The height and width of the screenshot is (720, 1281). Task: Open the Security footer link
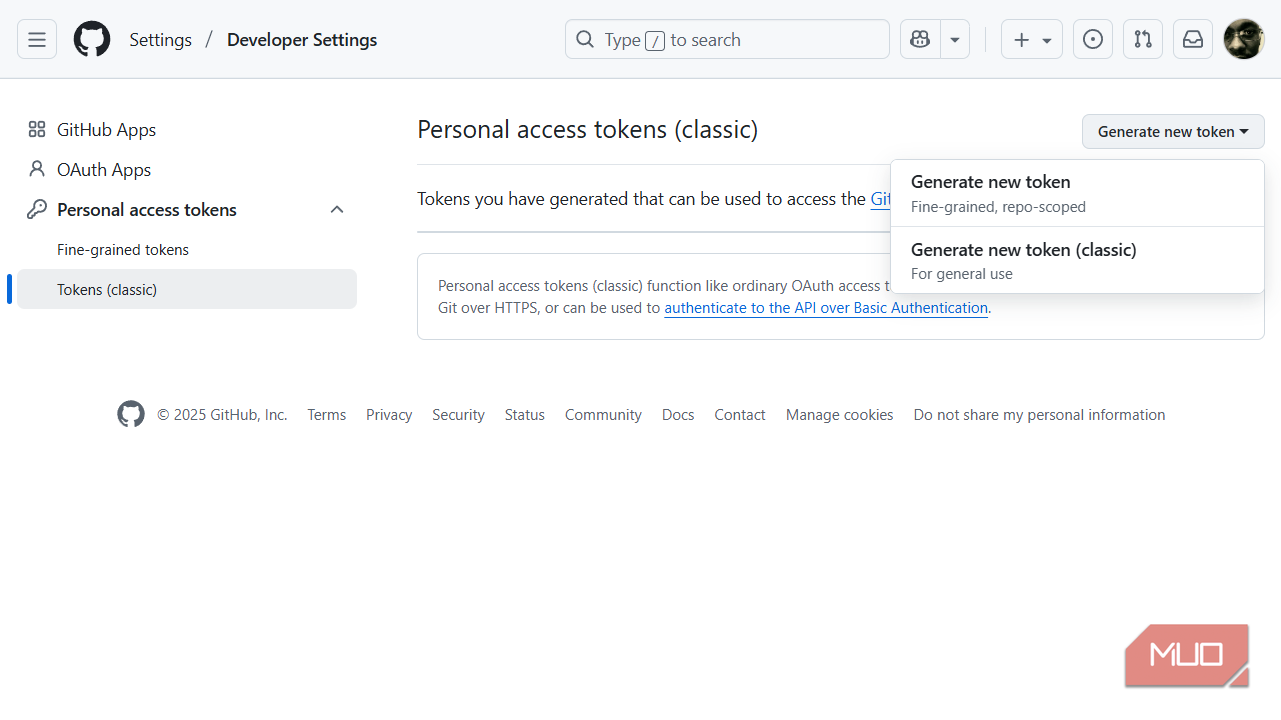click(458, 415)
